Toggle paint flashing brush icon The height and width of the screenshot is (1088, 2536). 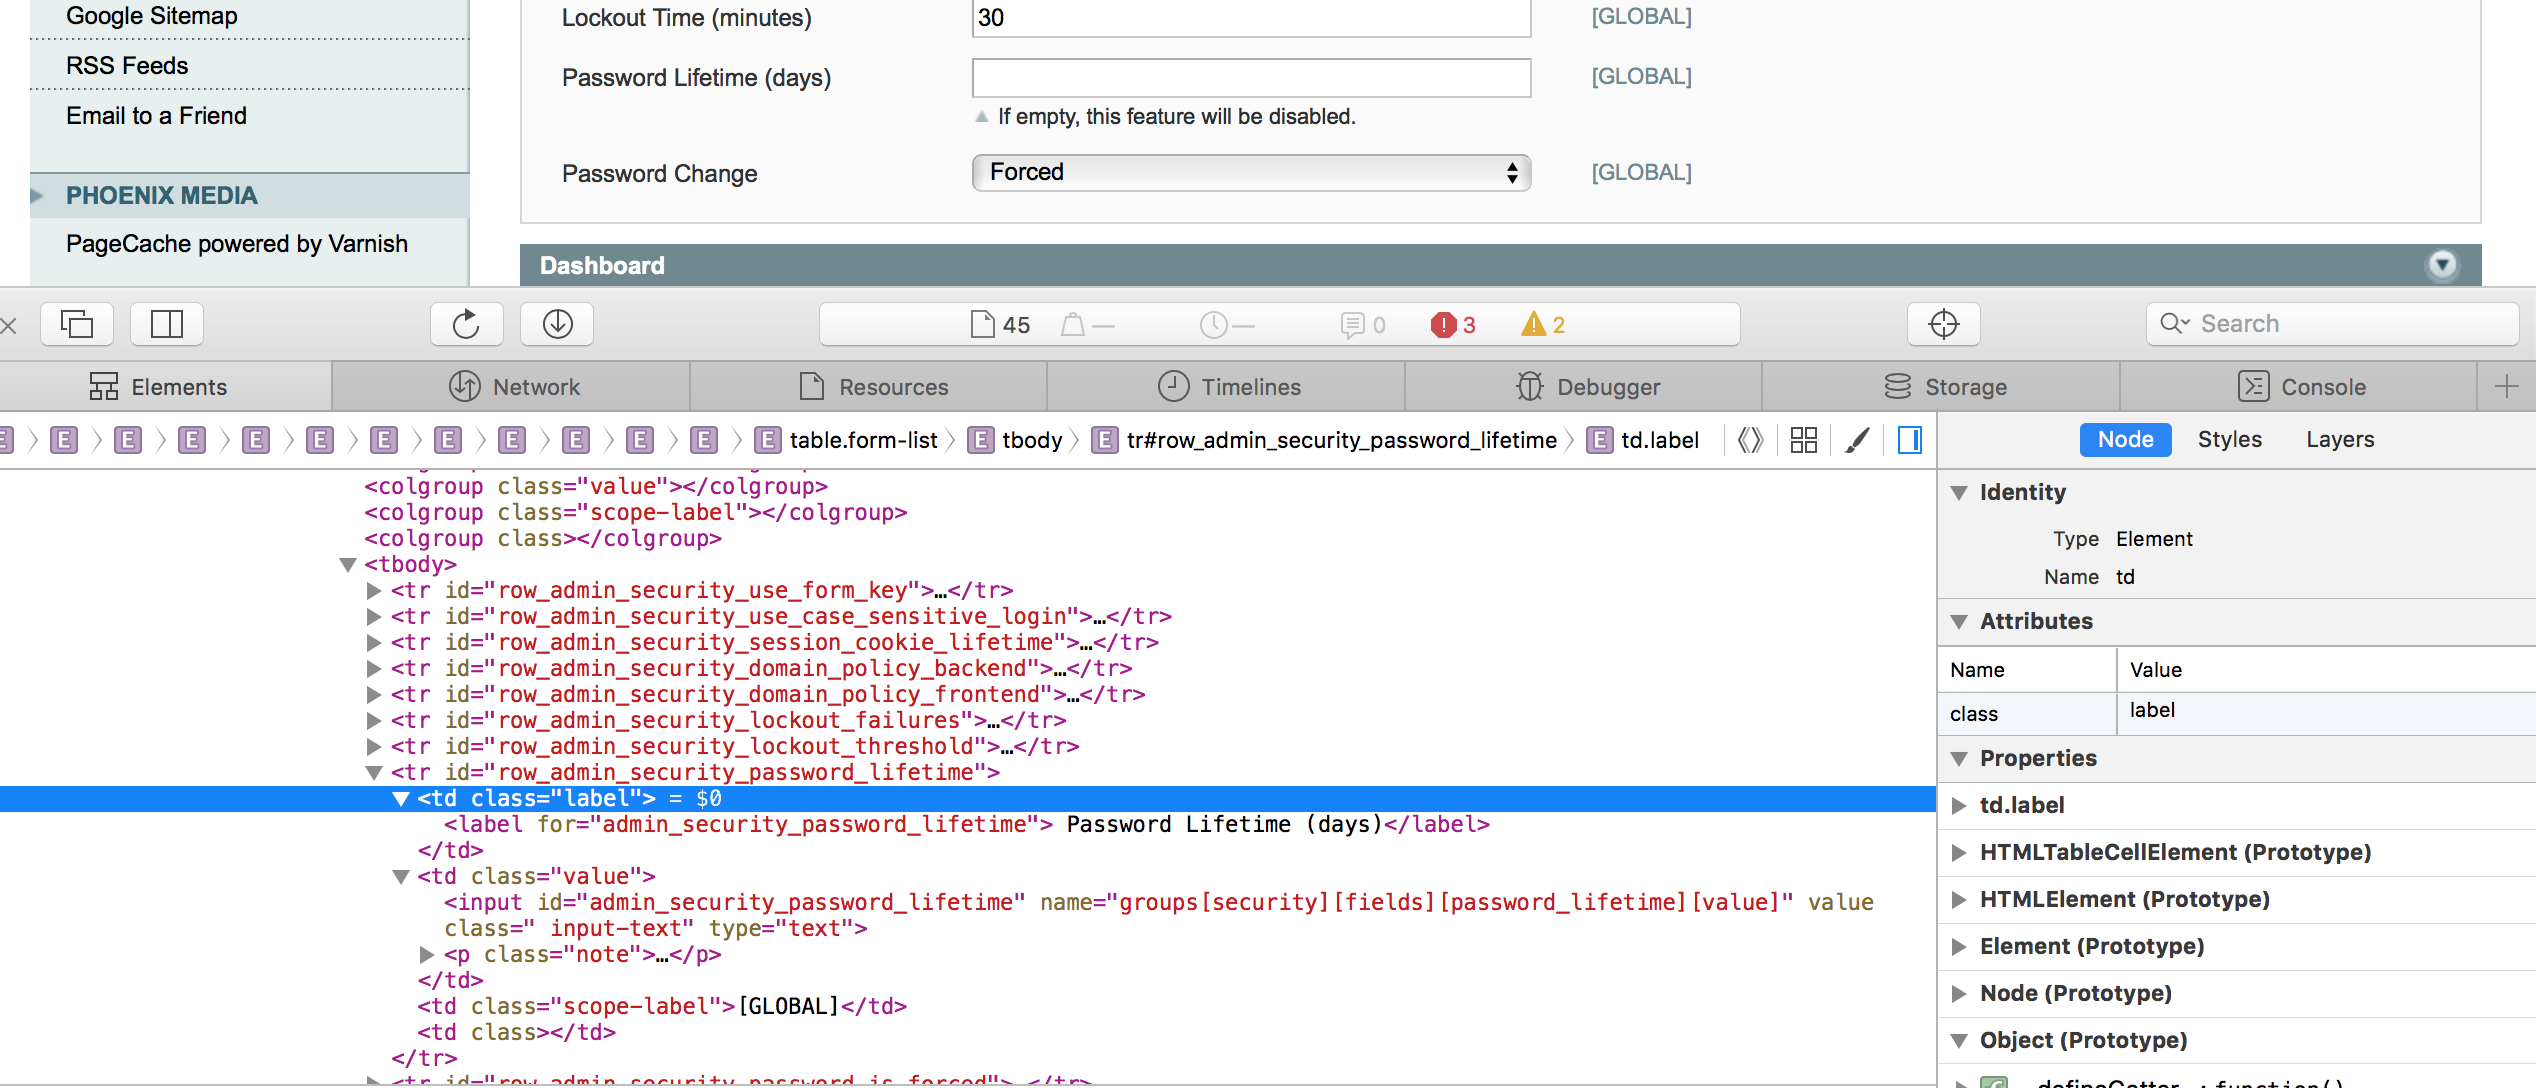point(1857,440)
